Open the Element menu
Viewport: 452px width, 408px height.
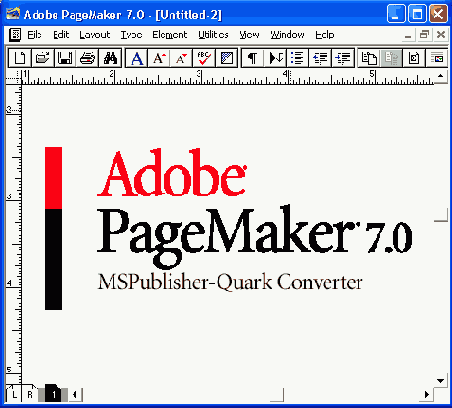click(x=170, y=35)
